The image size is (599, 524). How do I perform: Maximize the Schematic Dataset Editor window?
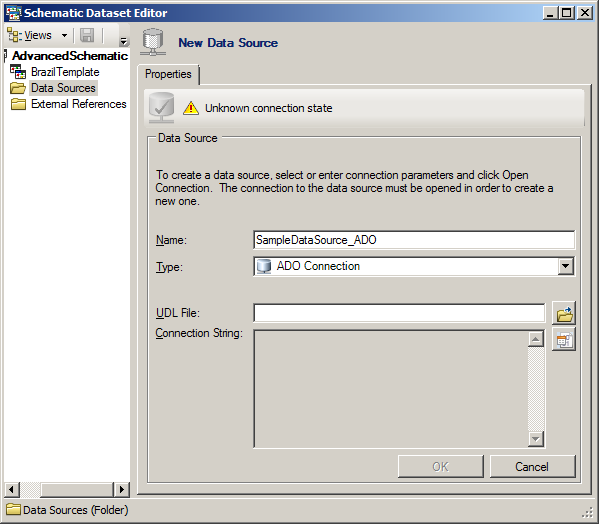coord(567,13)
